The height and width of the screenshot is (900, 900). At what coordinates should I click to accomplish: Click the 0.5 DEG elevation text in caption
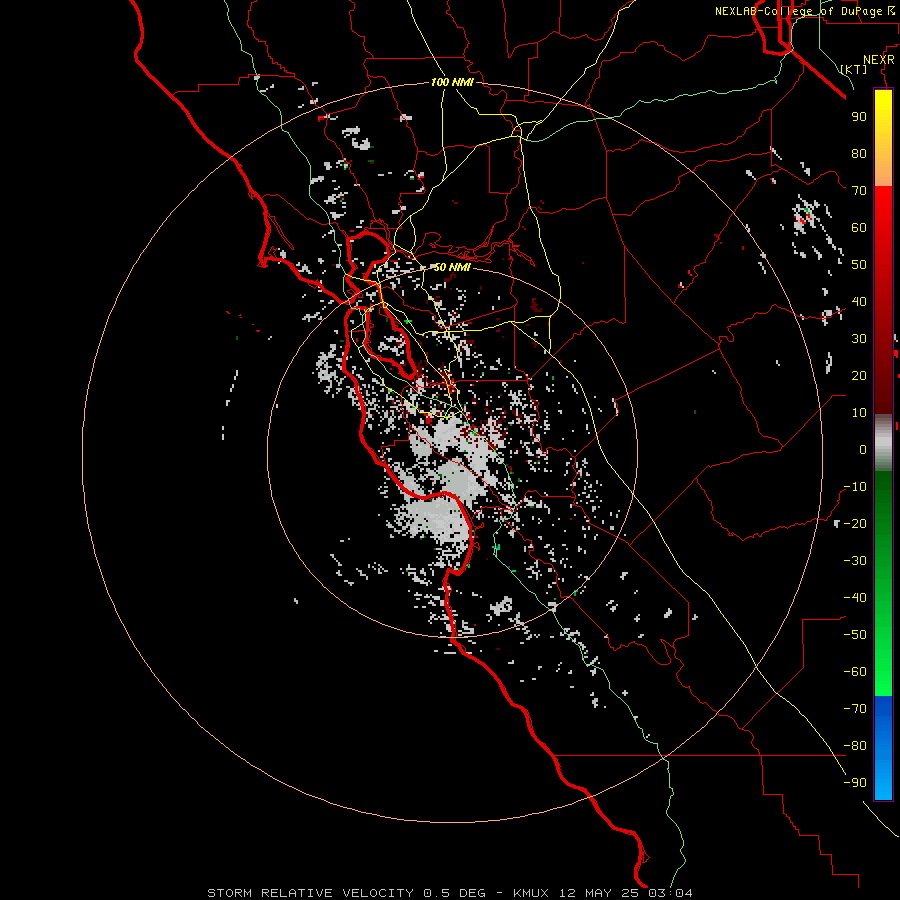[x=455, y=893]
